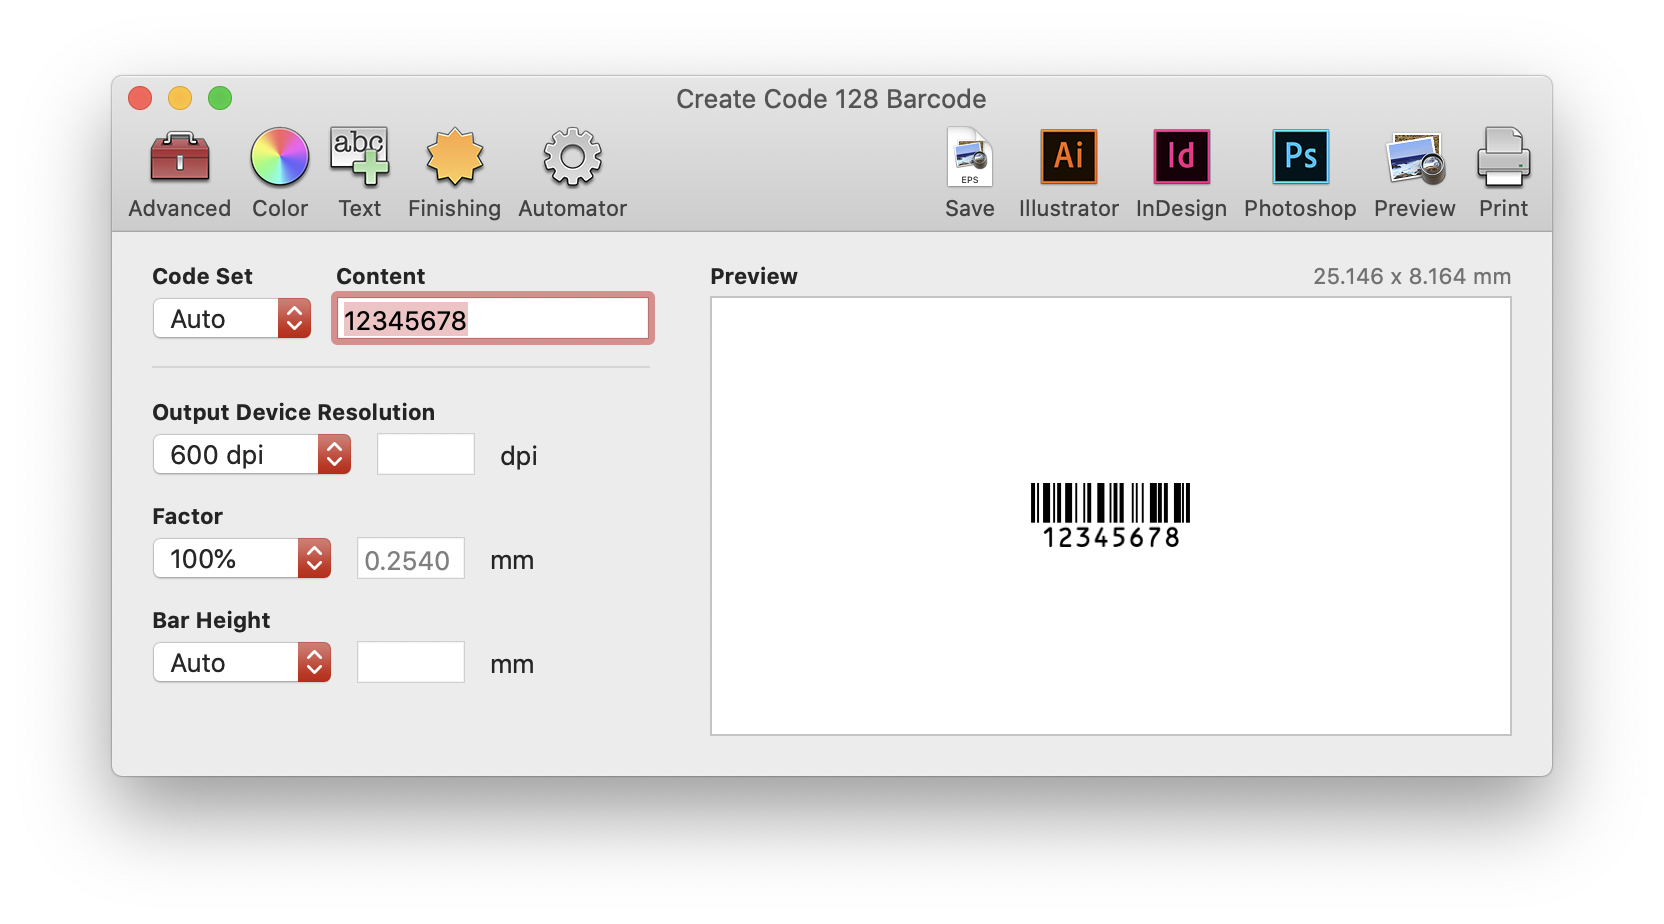
Task: Open the Text options panel
Action: coord(359,173)
